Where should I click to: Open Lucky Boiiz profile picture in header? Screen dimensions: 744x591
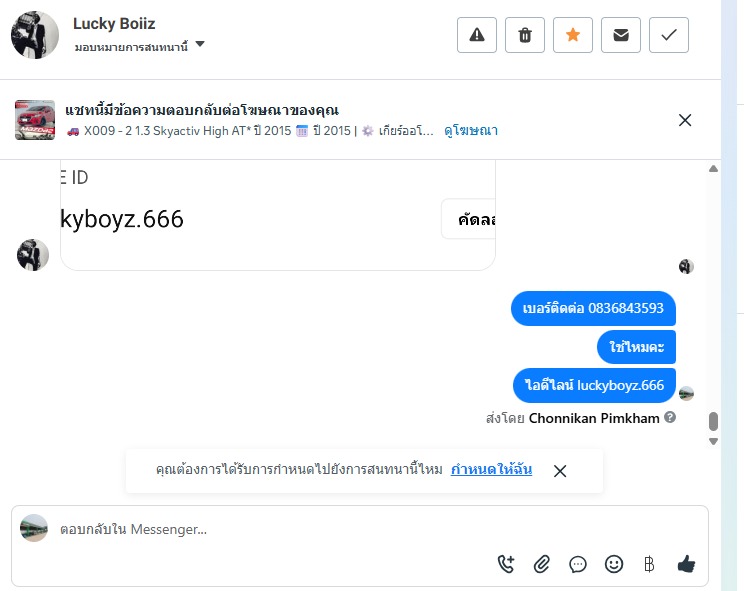point(35,35)
